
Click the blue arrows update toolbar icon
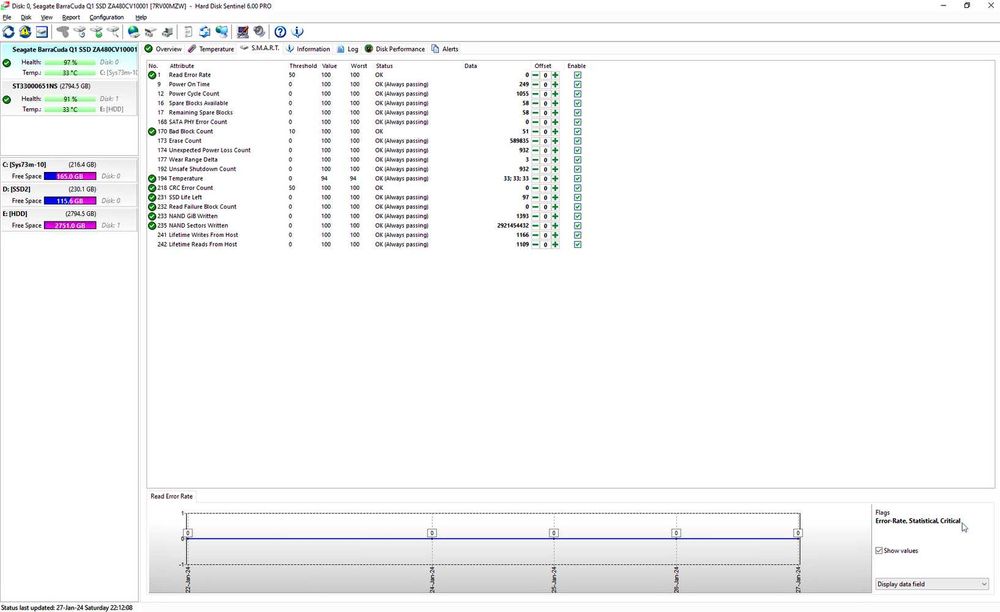(205, 31)
